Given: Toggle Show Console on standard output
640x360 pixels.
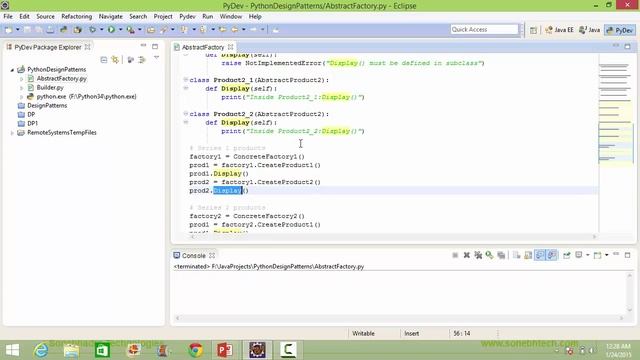Looking at the screenshot, I should 540,256.
